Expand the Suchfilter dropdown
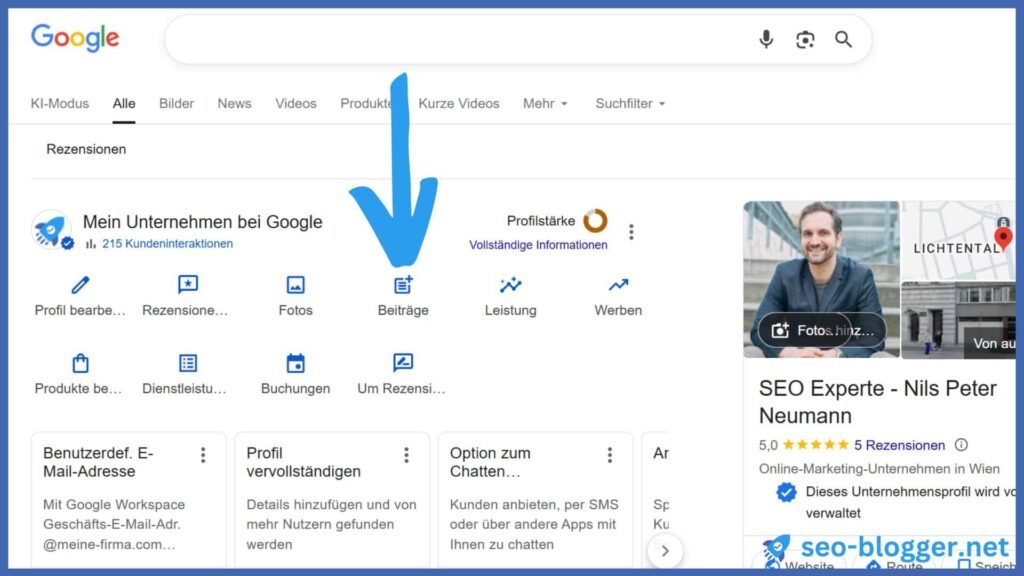1024x576 pixels. (630, 103)
